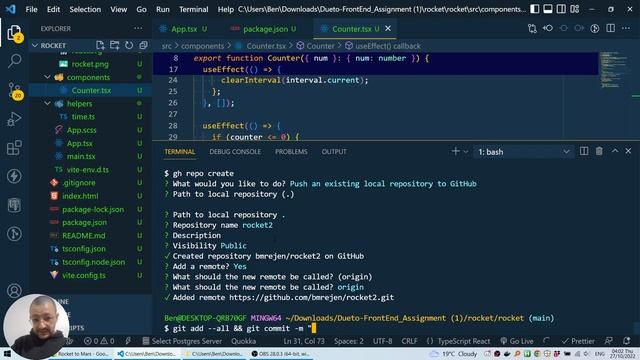
Task: Click the Quokka status bar item
Action: tap(243, 341)
